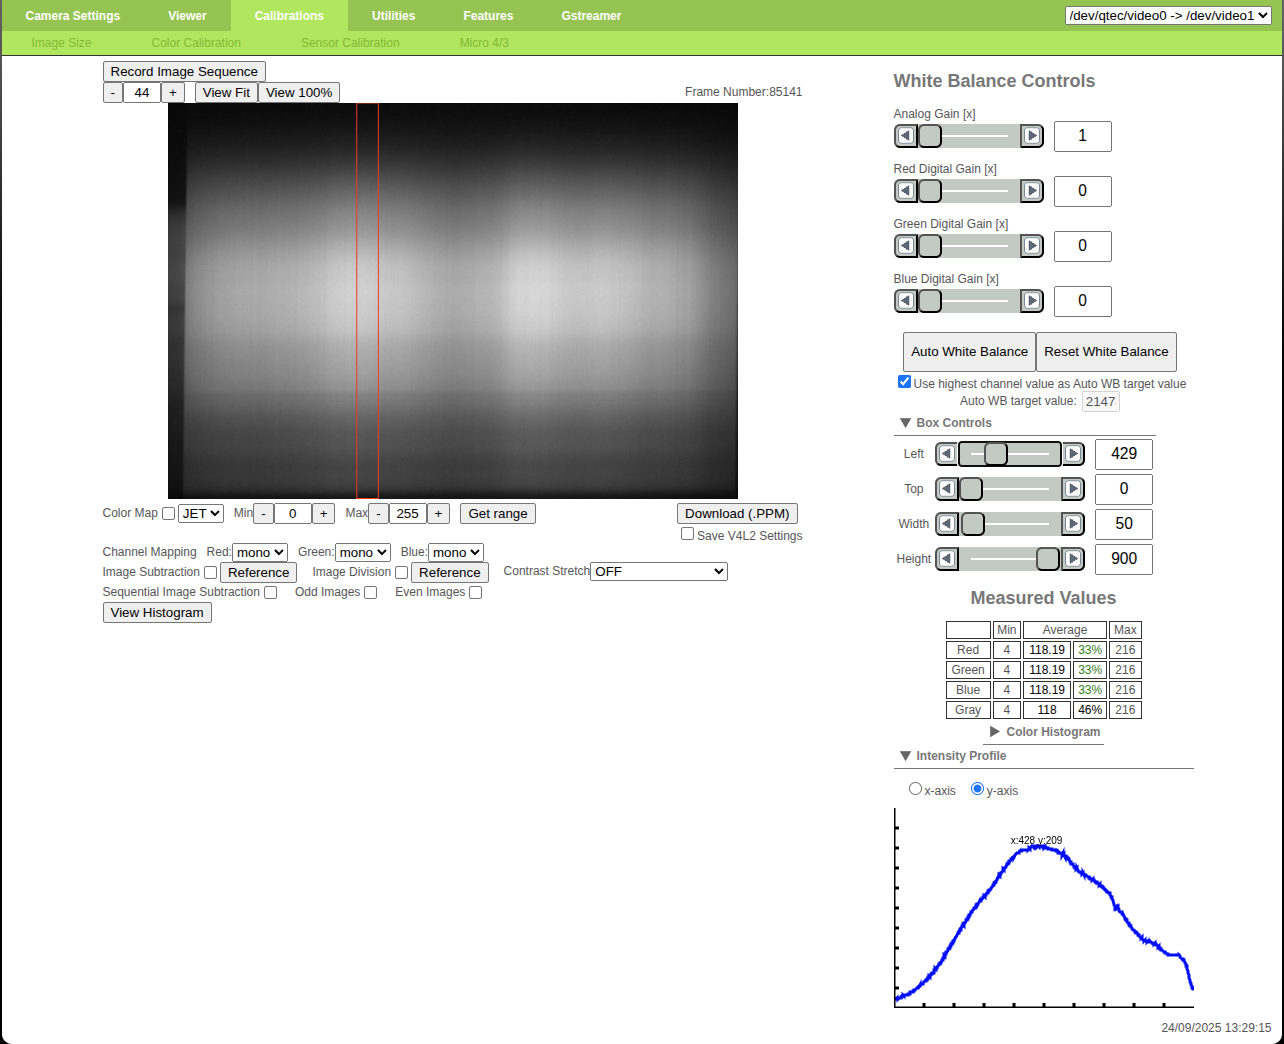Click the box Height slider track

(x=1000, y=559)
